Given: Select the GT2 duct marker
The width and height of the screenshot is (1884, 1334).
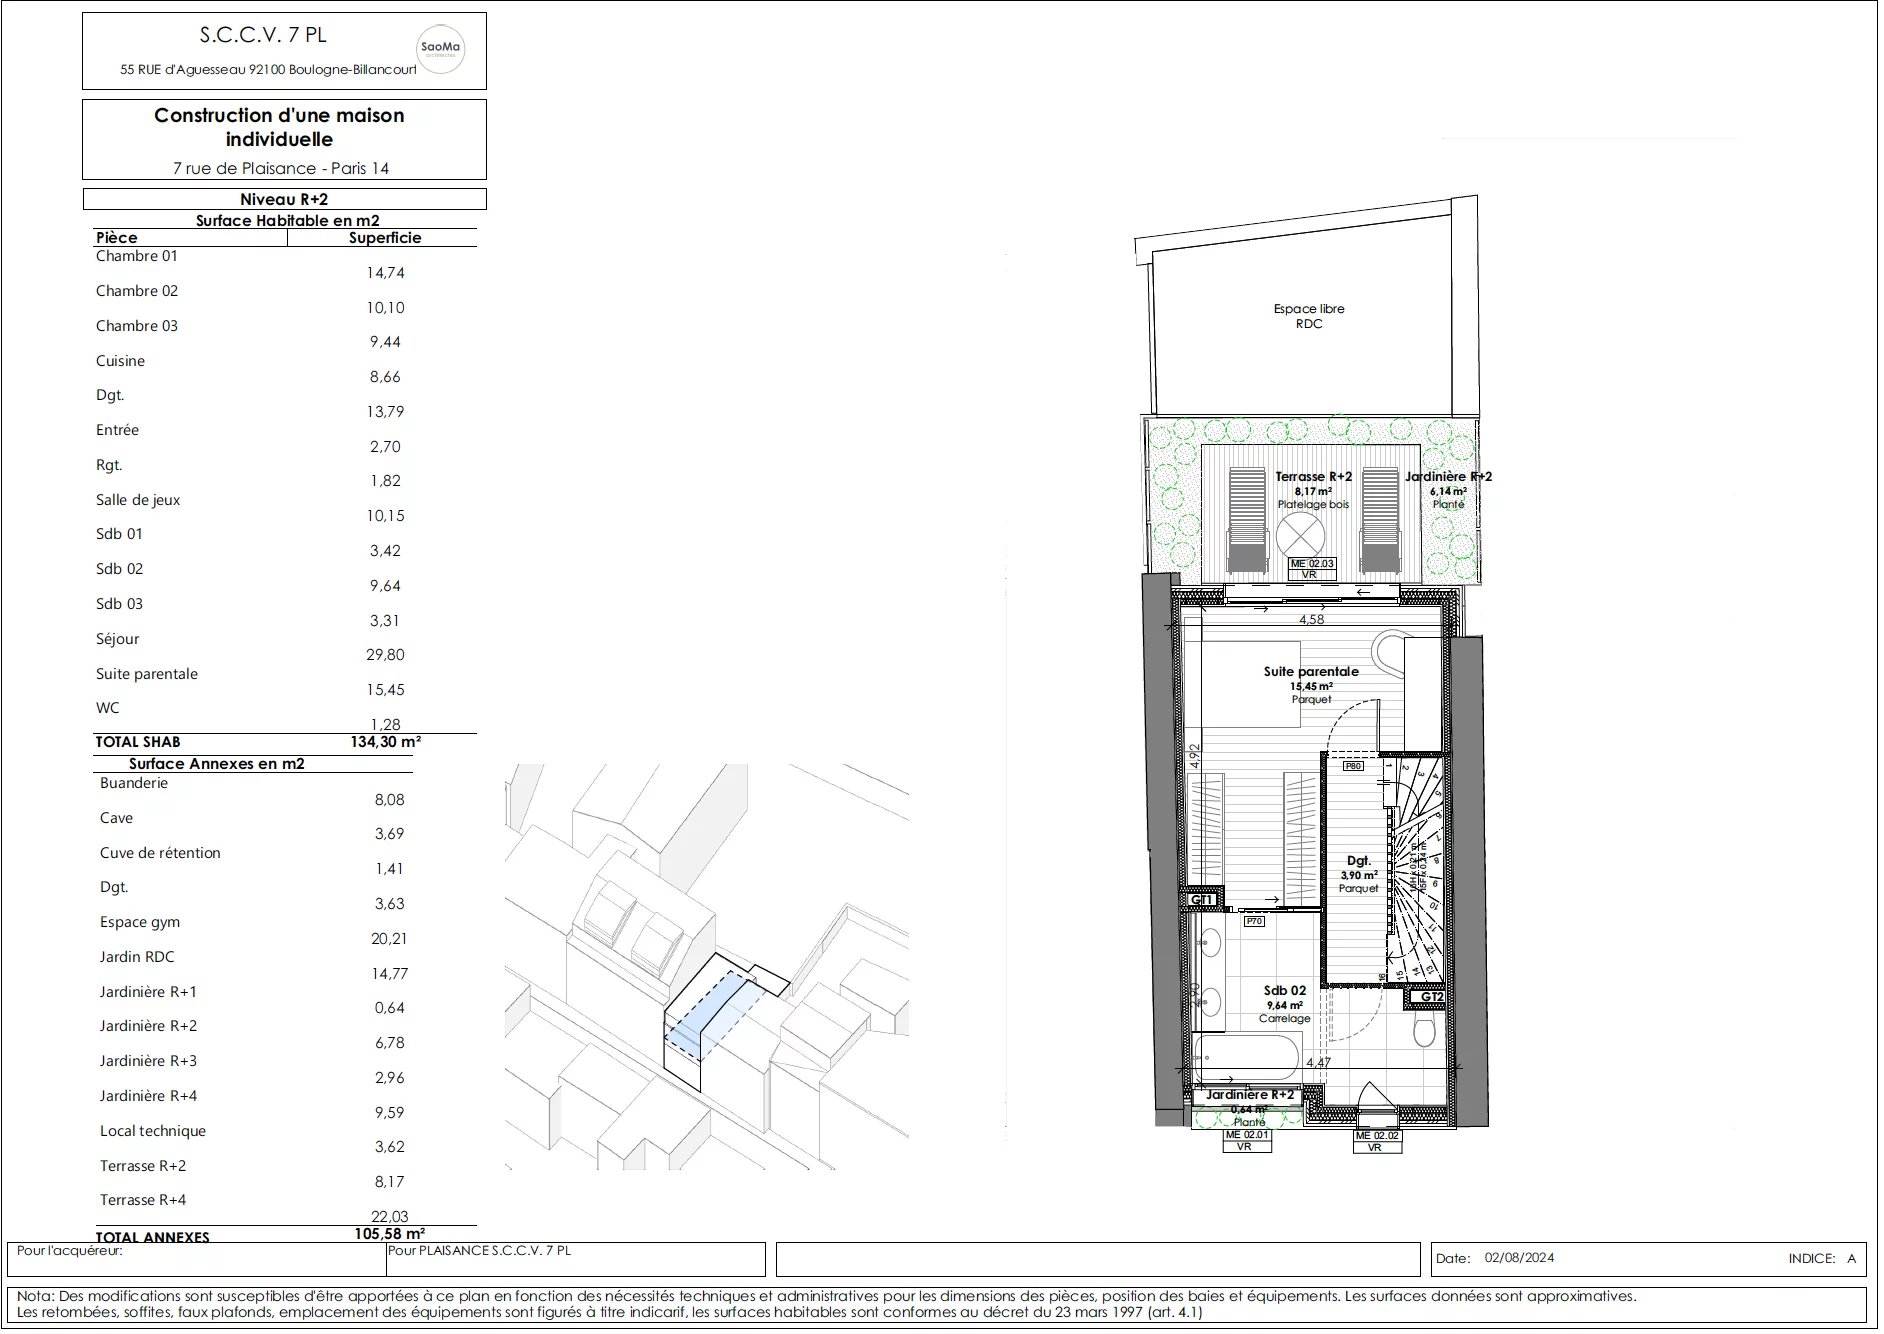Looking at the screenshot, I should pyautogui.click(x=1431, y=997).
